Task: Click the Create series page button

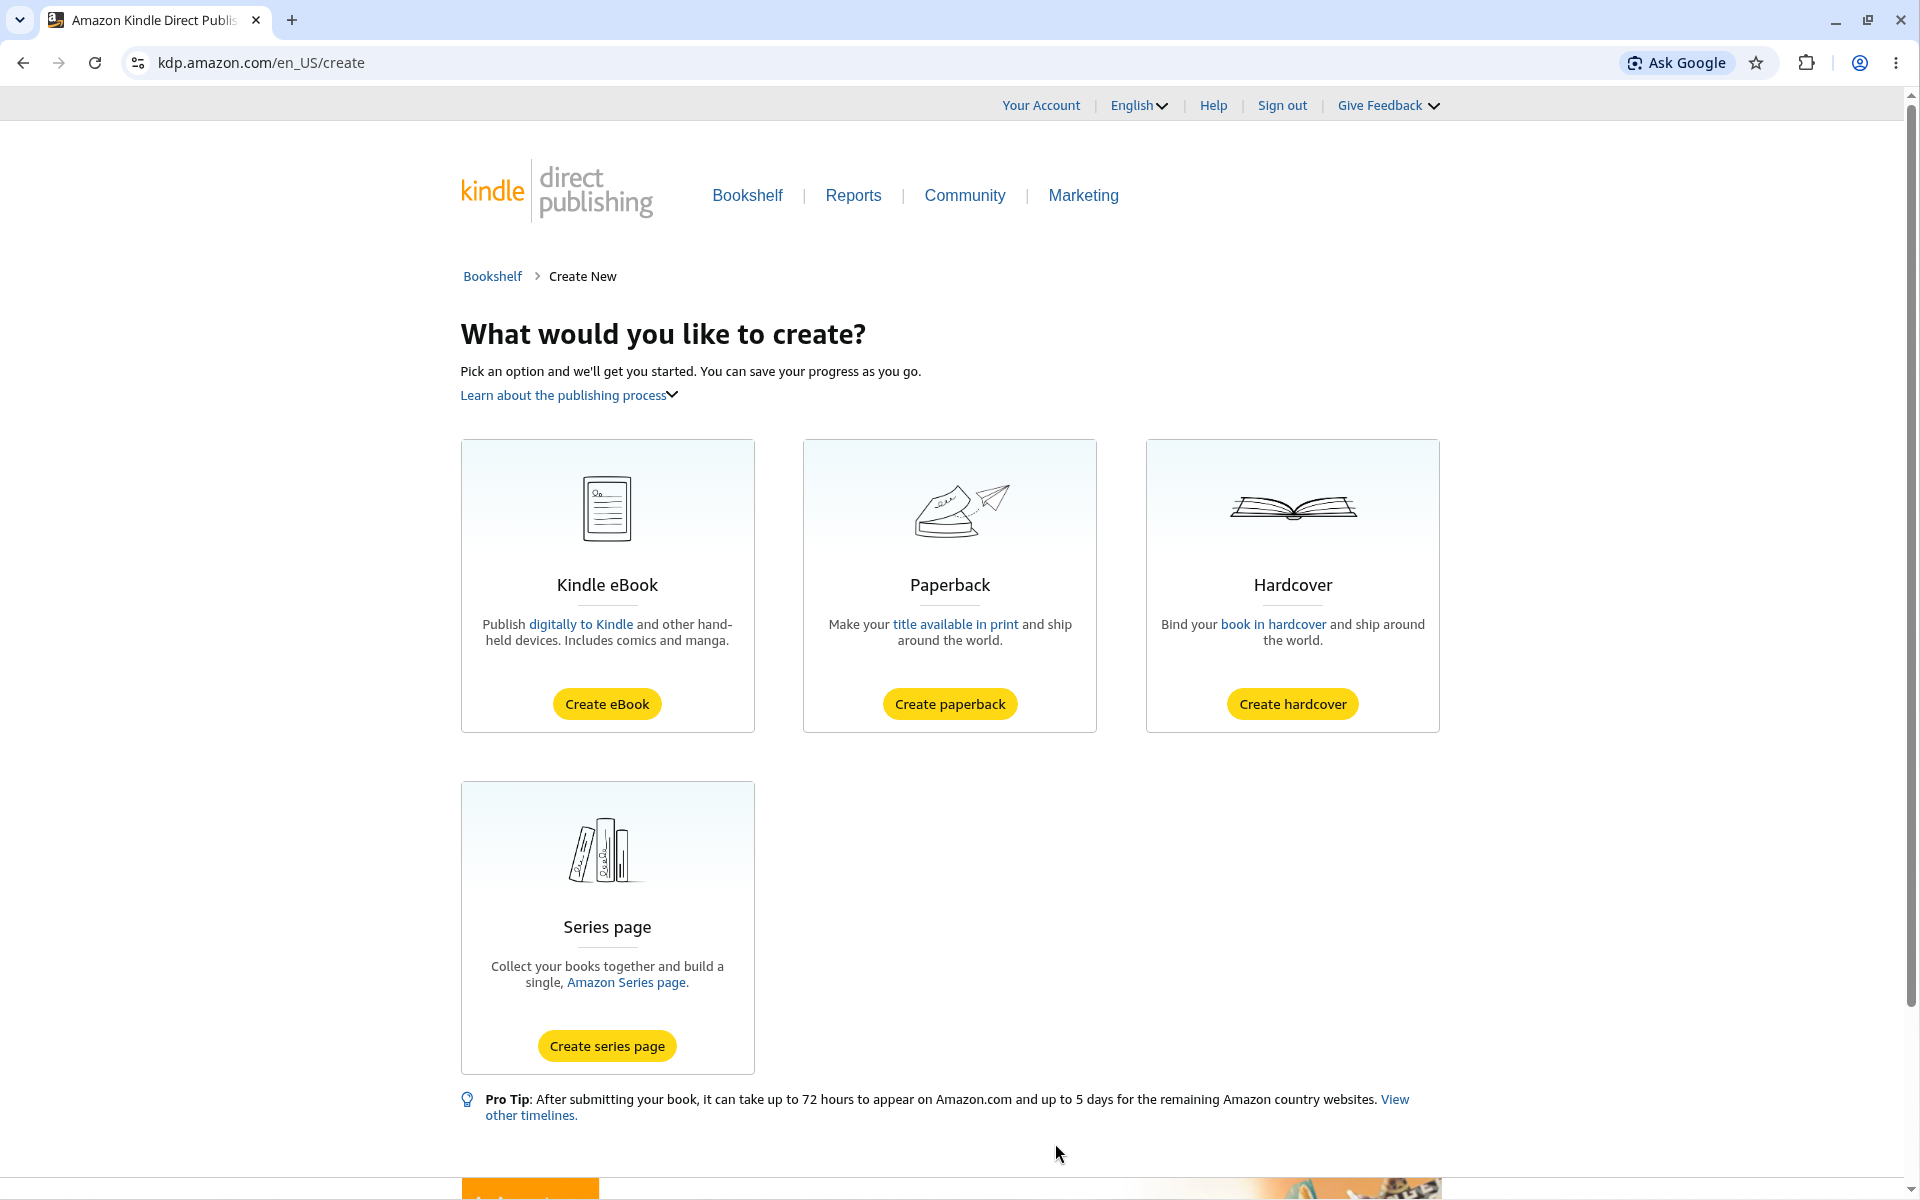Action: [x=607, y=1046]
